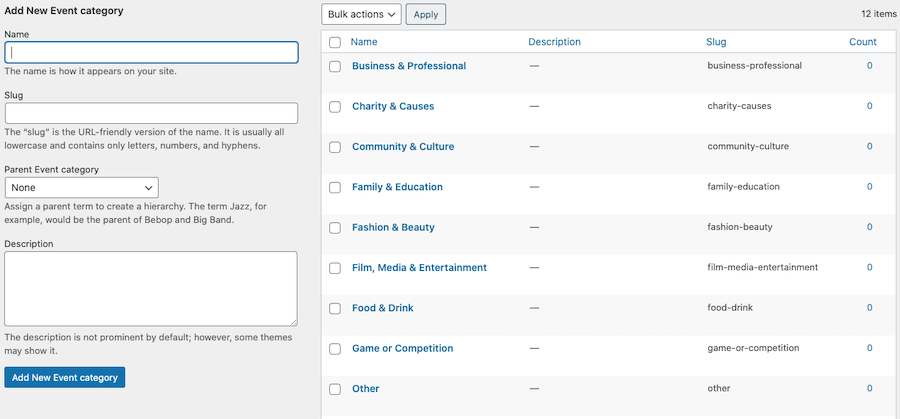900x419 pixels.
Task: Tick the Other category checkbox
Action: 335,389
